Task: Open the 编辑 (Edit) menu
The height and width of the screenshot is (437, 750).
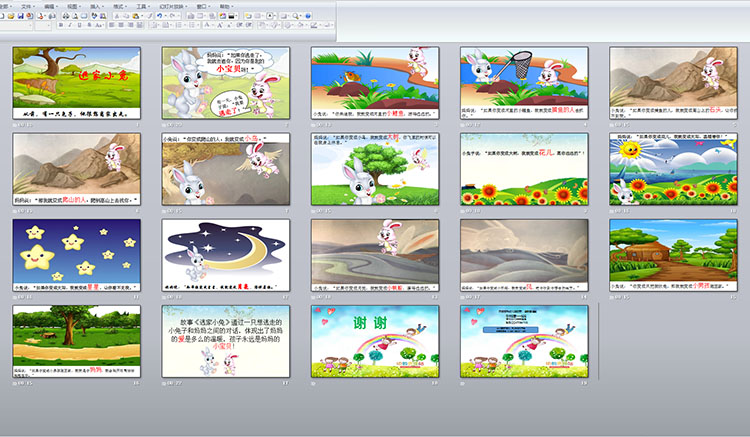Action: [x=49, y=7]
